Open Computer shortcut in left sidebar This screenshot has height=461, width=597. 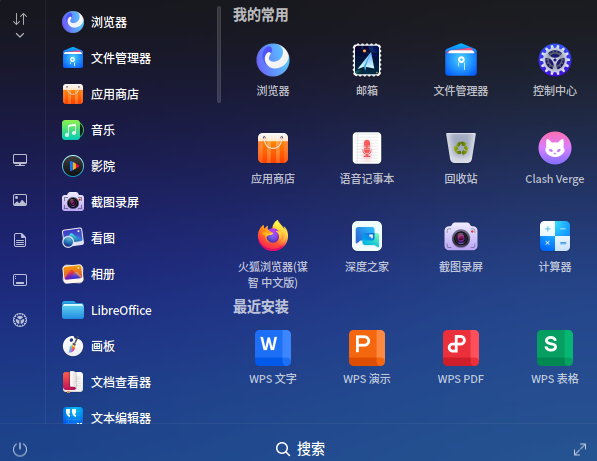click(x=20, y=160)
